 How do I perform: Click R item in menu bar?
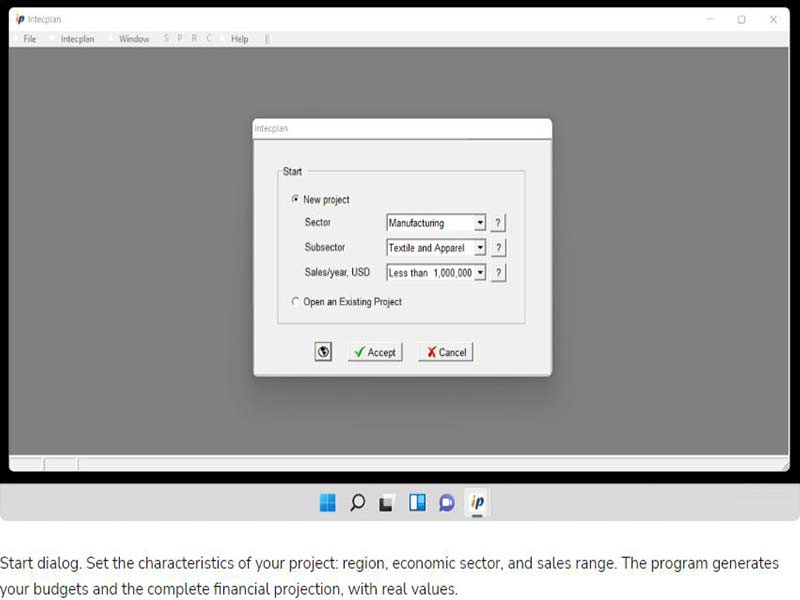(194, 38)
